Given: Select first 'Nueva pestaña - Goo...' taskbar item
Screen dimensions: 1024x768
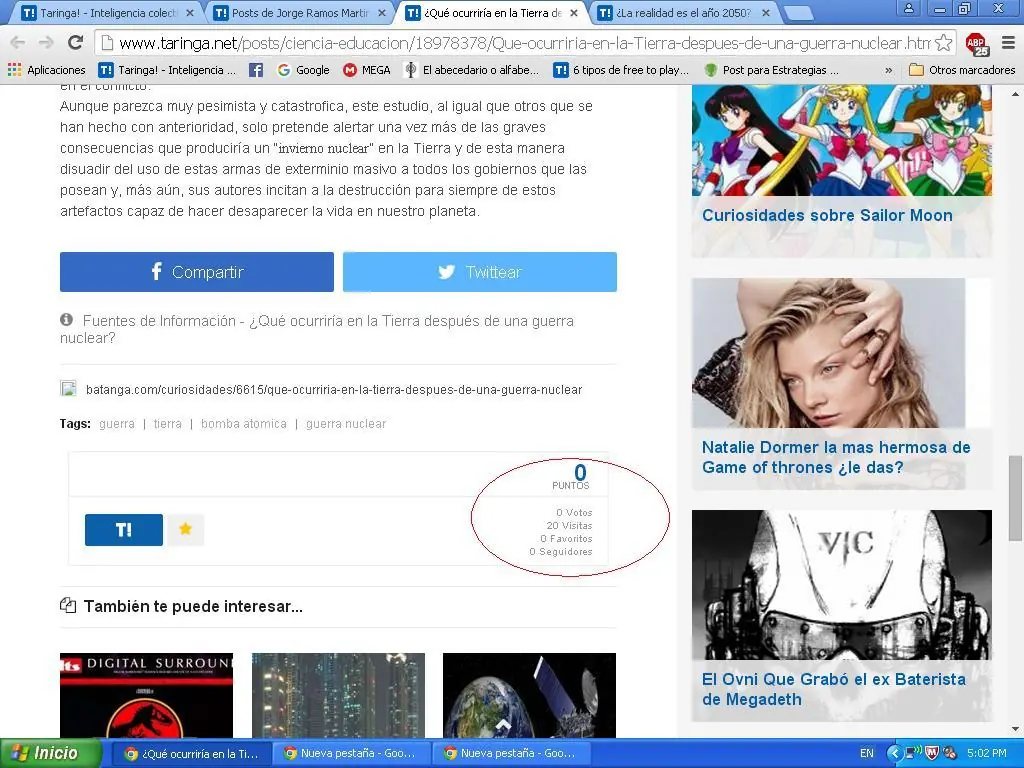Looking at the screenshot, I should (x=353, y=754).
